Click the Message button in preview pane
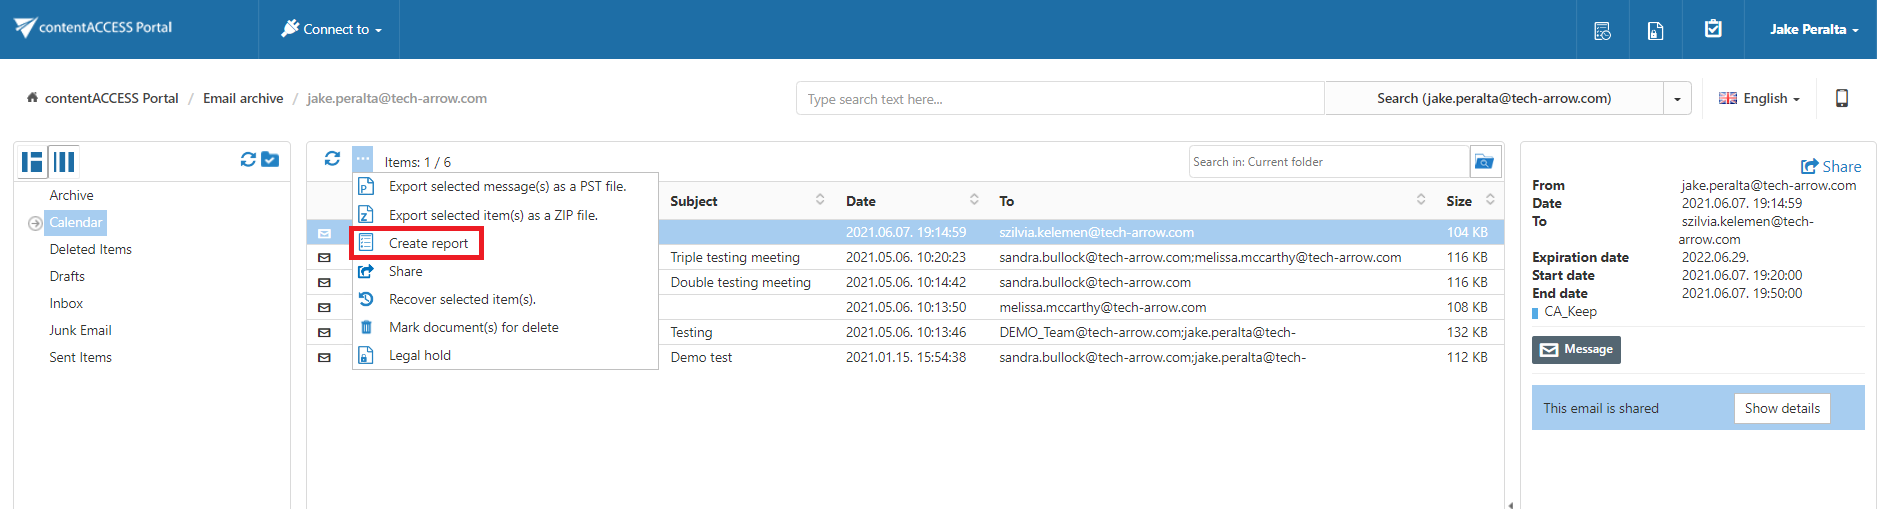1877x509 pixels. tap(1576, 349)
